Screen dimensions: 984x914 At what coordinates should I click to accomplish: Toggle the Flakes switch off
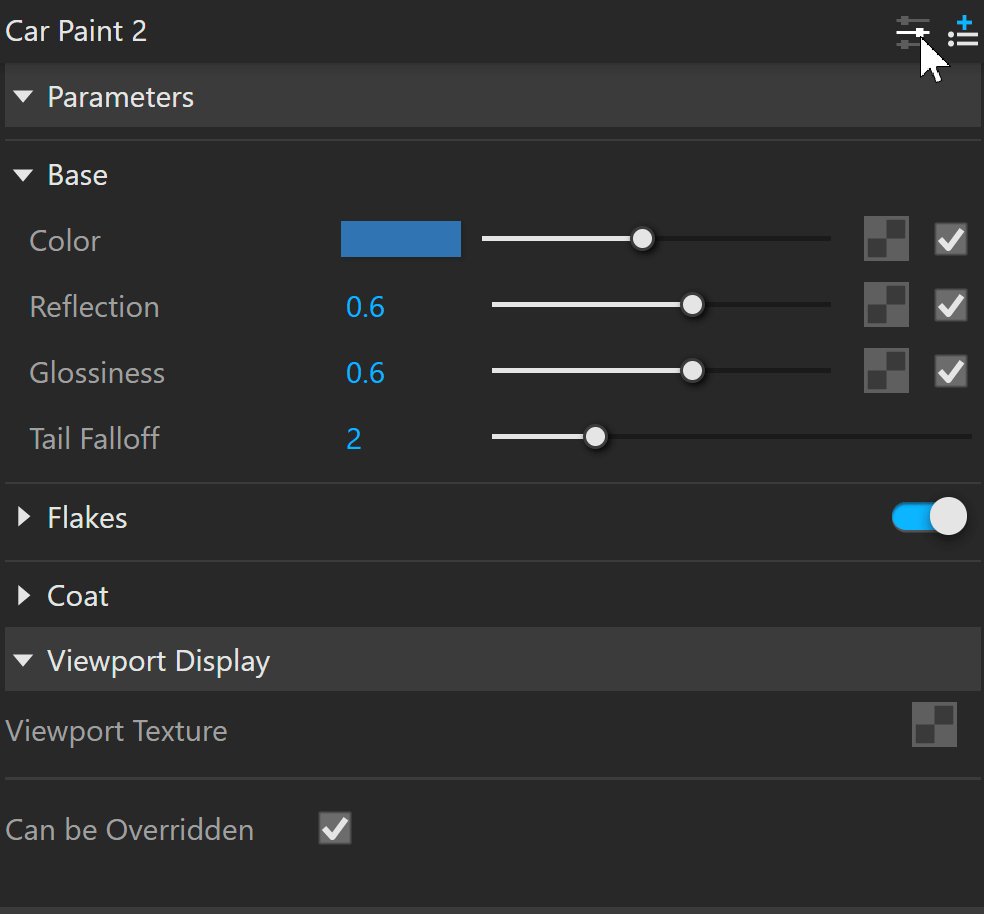[929, 517]
